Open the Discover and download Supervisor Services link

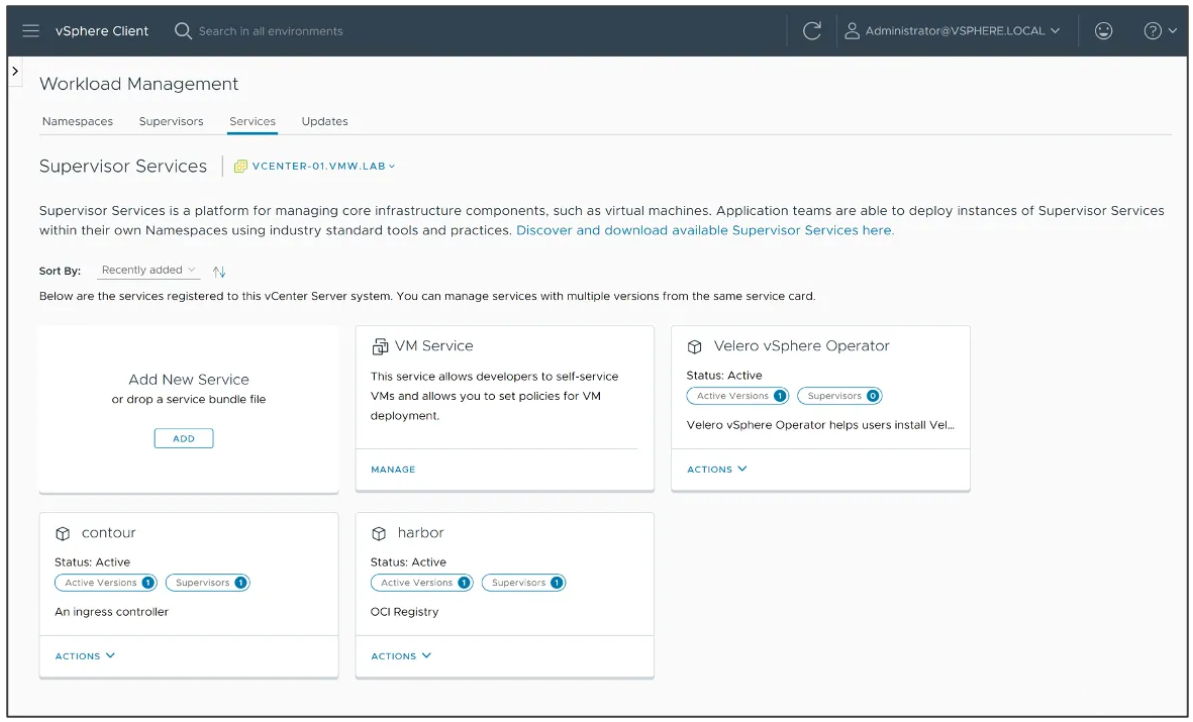pos(705,231)
